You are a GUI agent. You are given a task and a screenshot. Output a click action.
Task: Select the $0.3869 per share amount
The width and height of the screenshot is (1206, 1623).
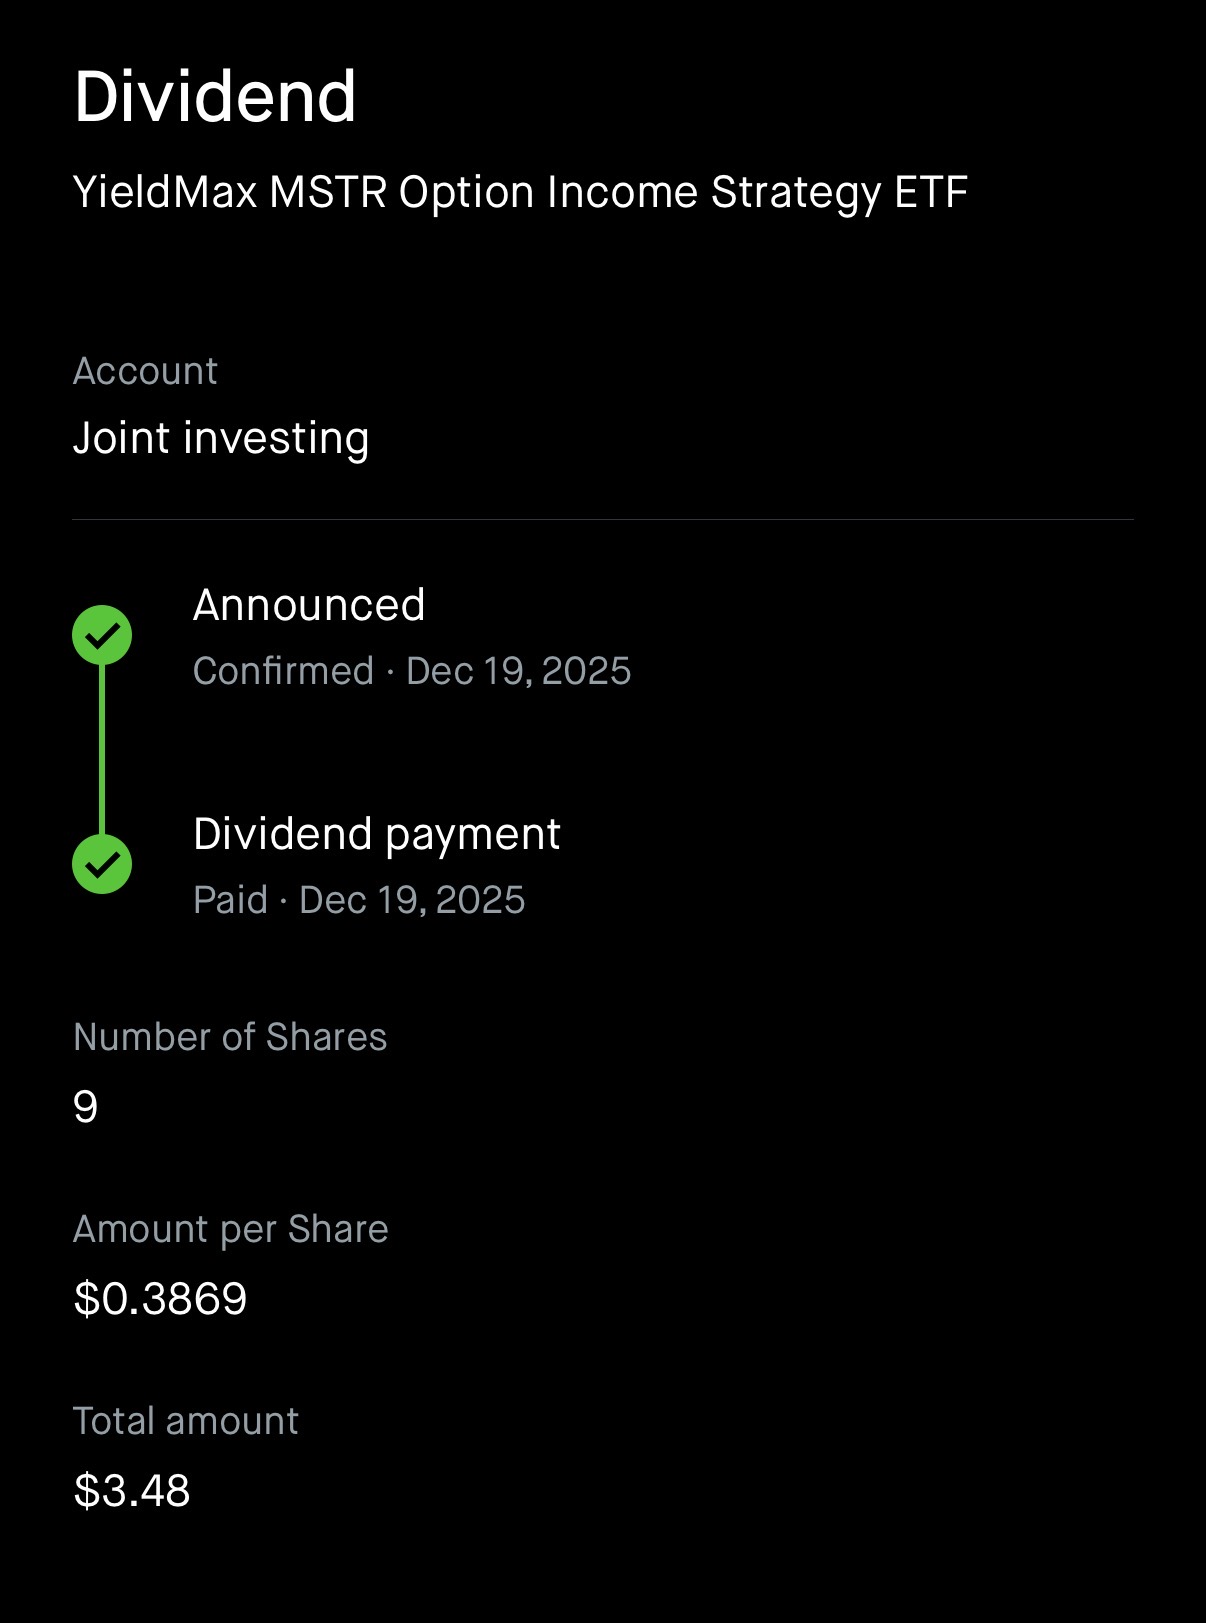(160, 1299)
